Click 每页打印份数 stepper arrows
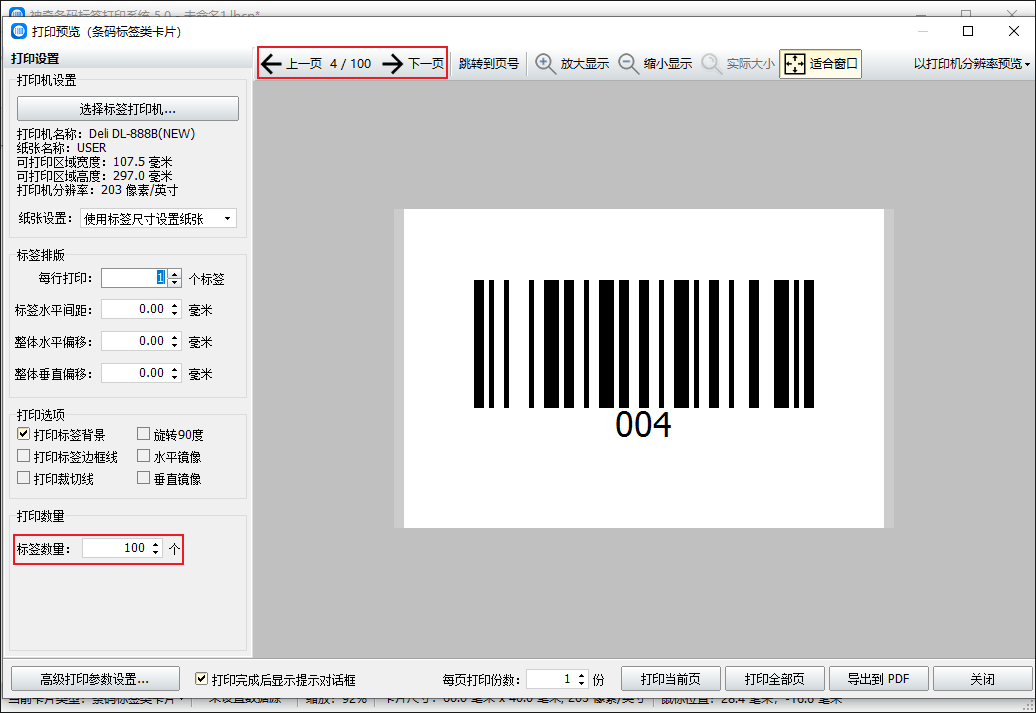 click(x=581, y=679)
